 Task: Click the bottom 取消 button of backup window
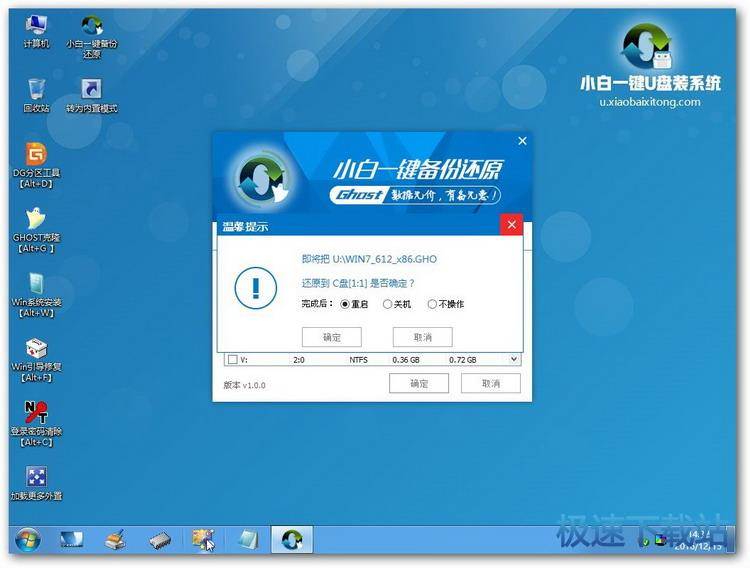pos(491,383)
